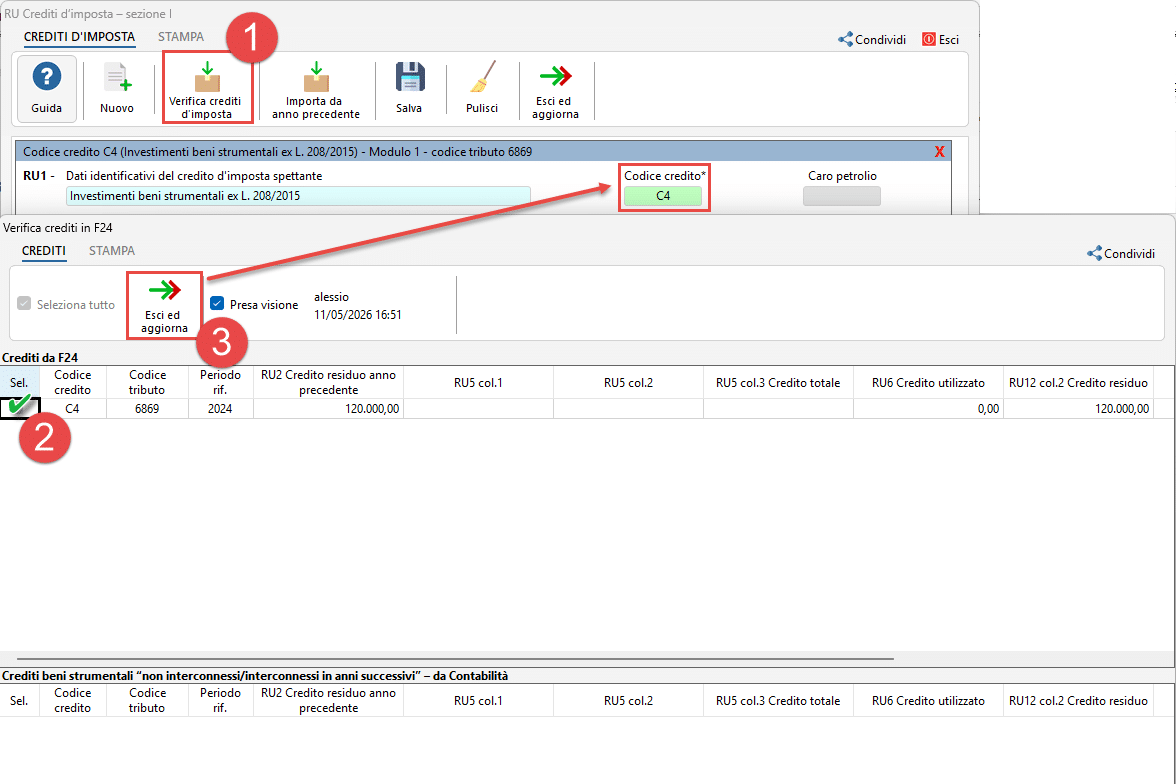Click Importa da anno precedente
The image size is (1176, 784).
[x=316, y=90]
